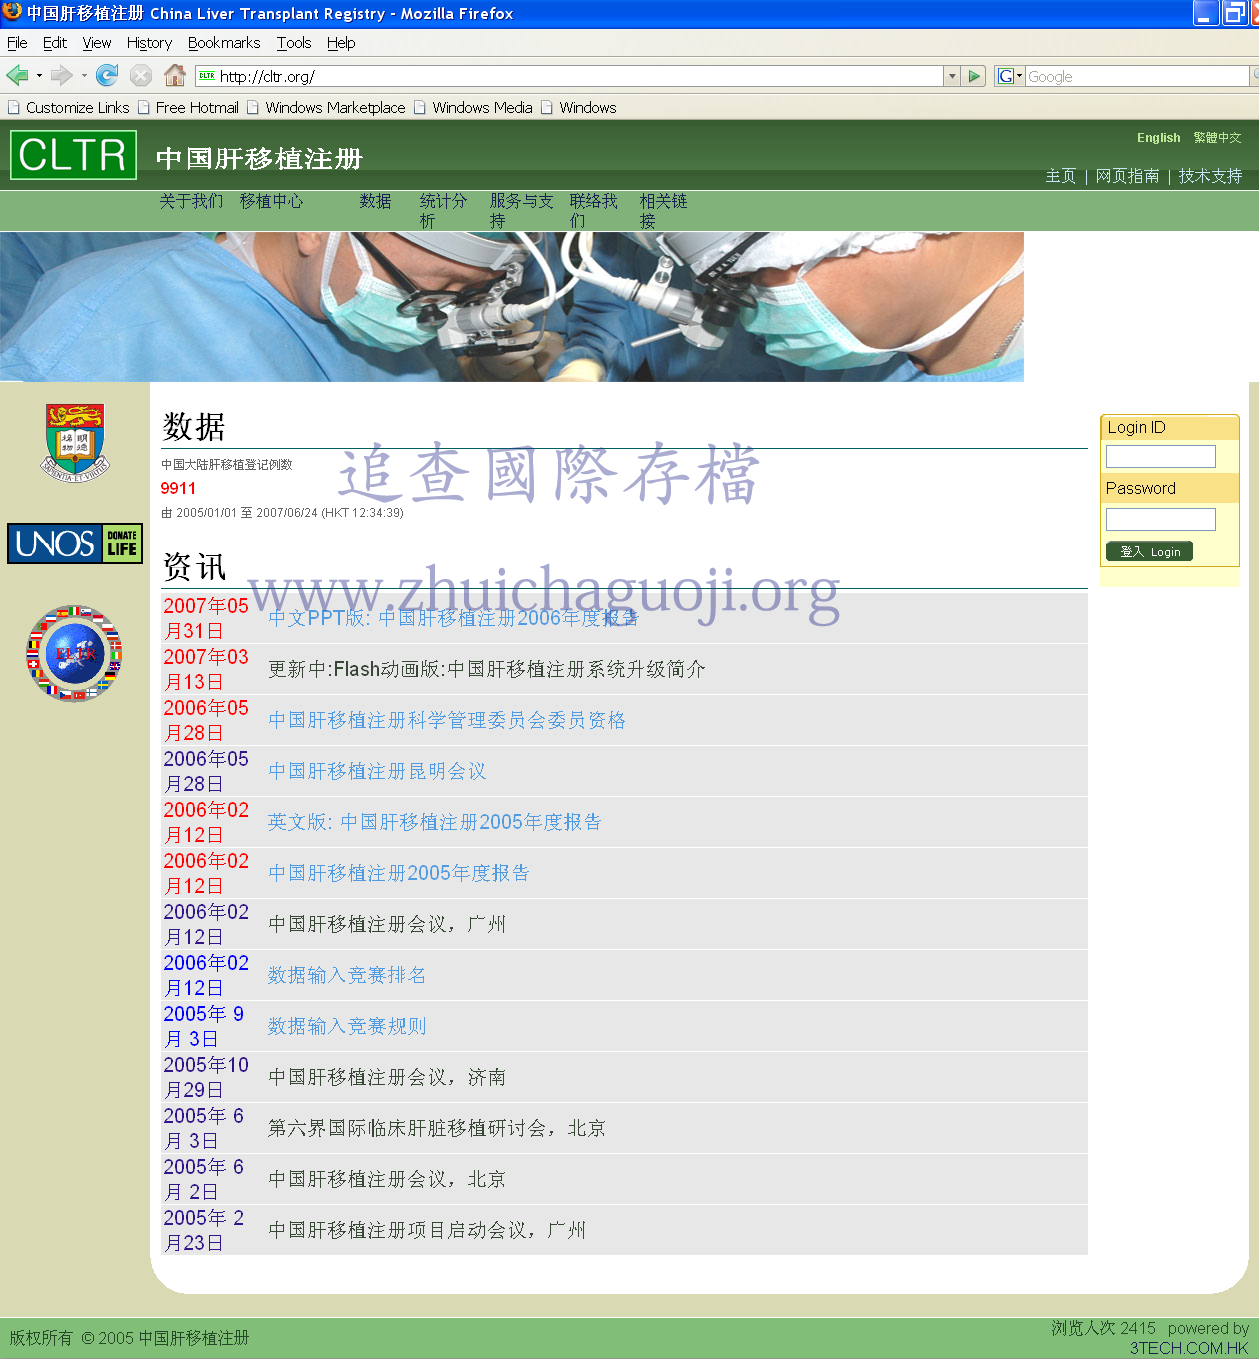Switch the site language to English

[x=1158, y=138]
